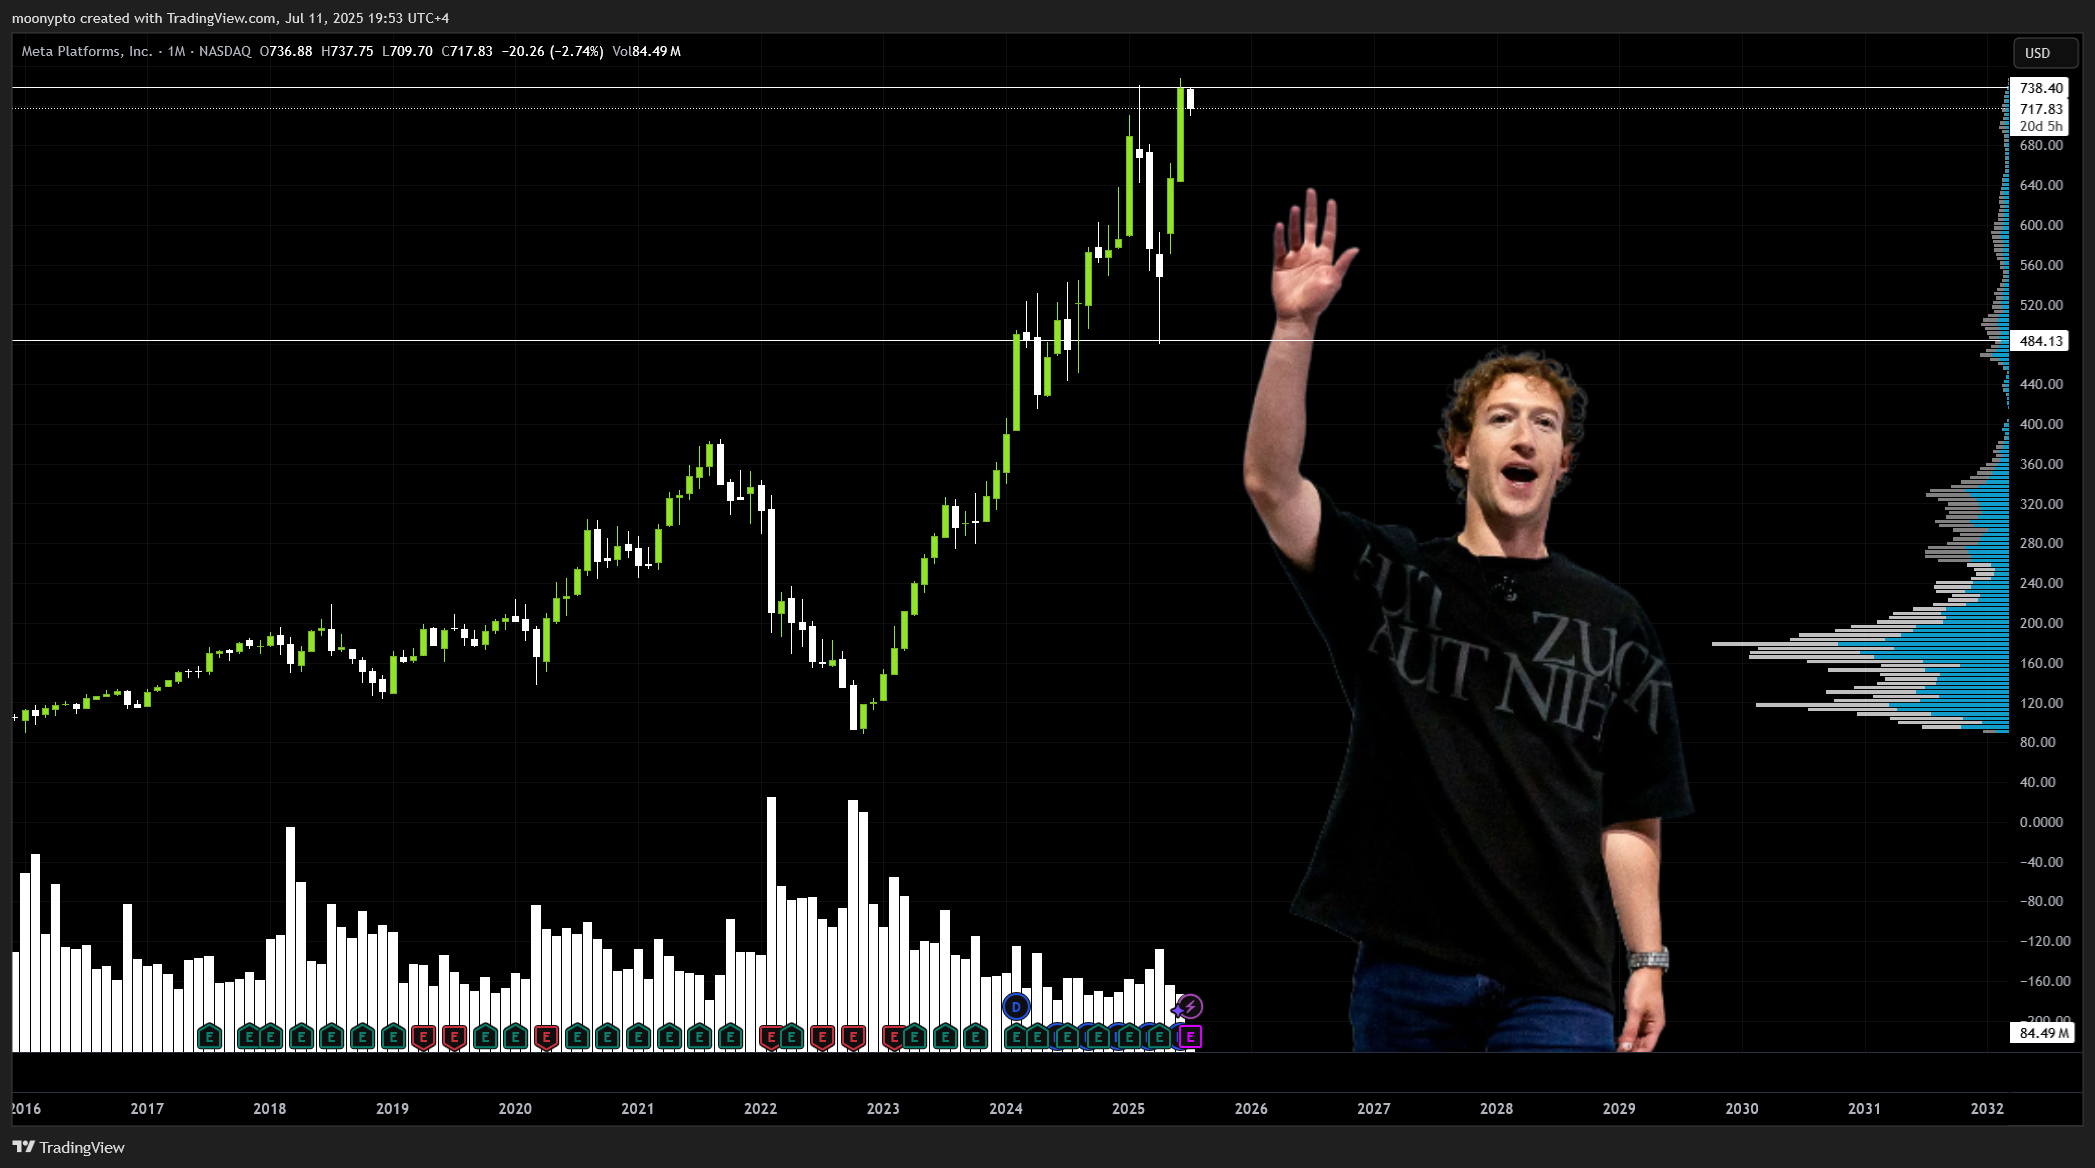Open the magenta upcoming earnings E marker

[1190, 1037]
